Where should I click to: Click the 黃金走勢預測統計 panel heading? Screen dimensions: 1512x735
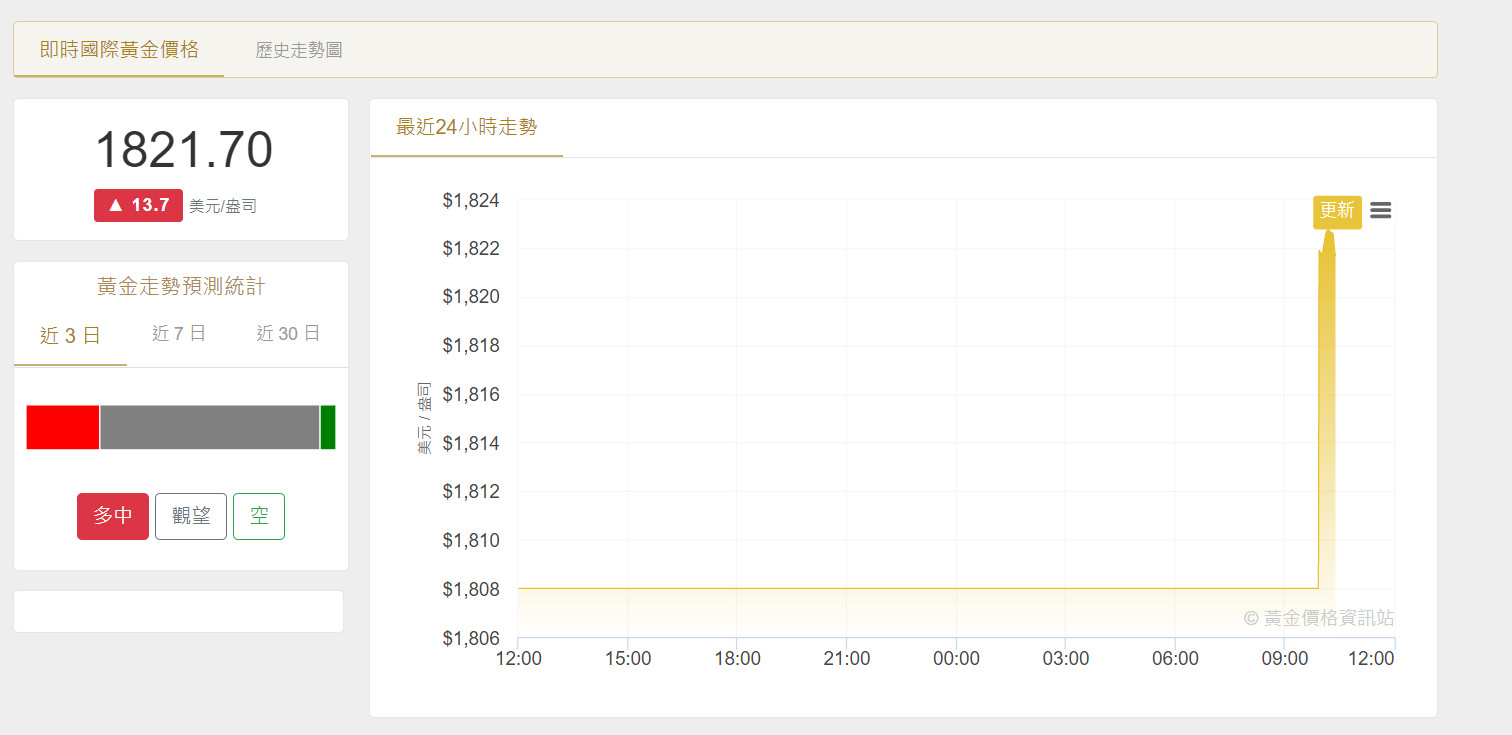[181, 287]
